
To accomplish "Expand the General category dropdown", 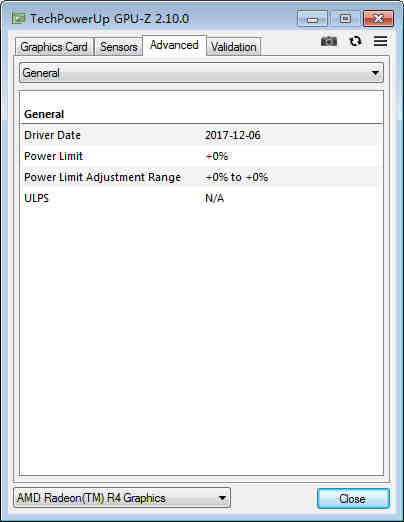I will [201, 73].
